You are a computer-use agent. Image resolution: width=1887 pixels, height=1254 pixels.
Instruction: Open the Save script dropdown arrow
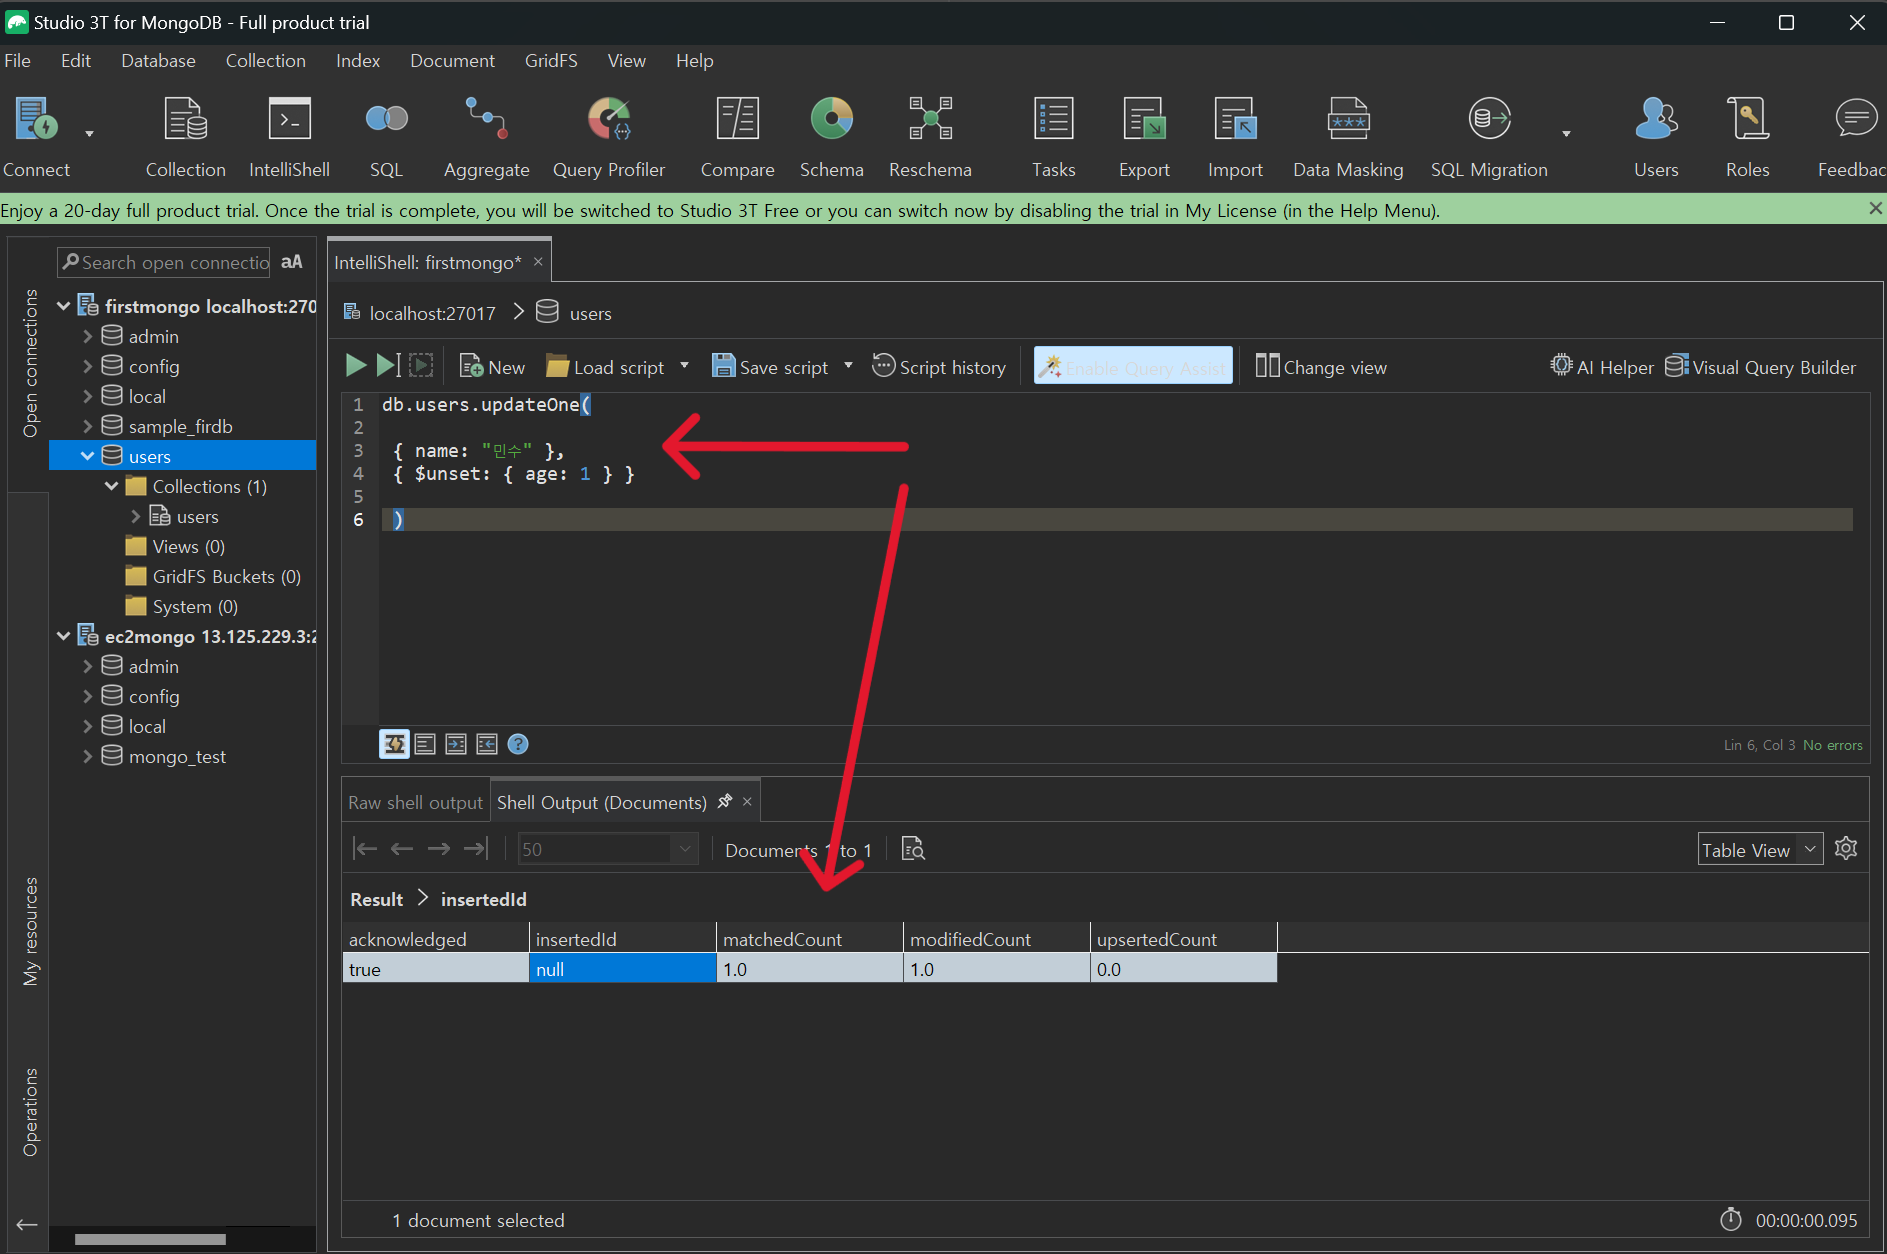coord(848,366)
